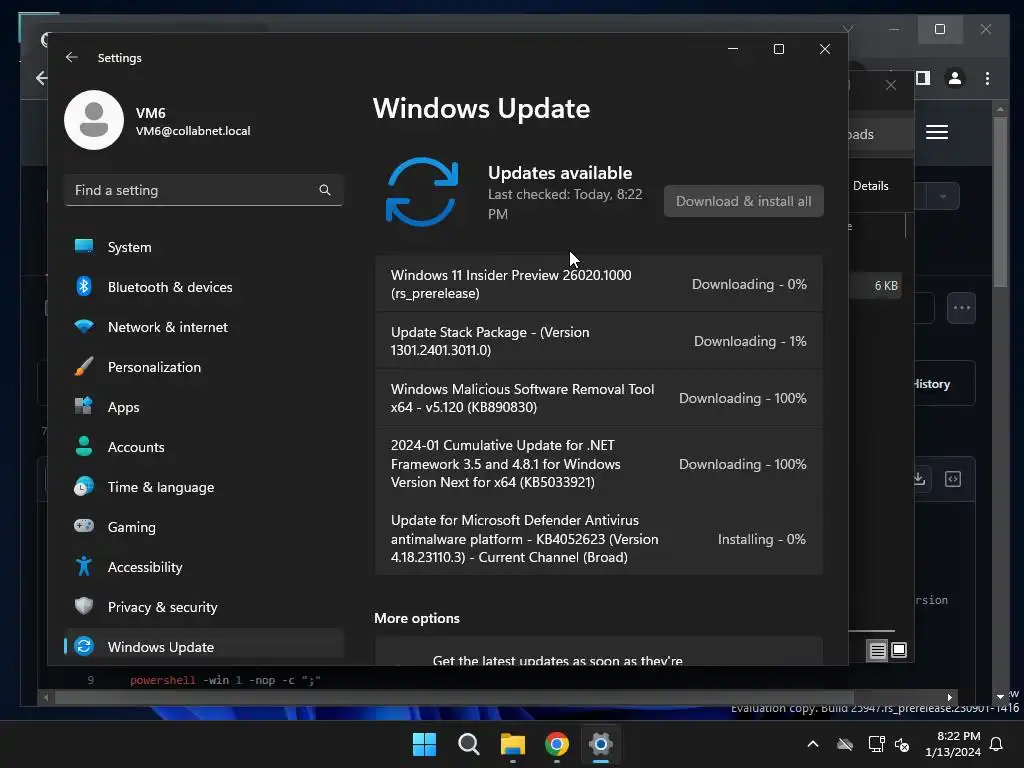Open taskbar Search
1024x768 pixels.
tap(468, 744)
